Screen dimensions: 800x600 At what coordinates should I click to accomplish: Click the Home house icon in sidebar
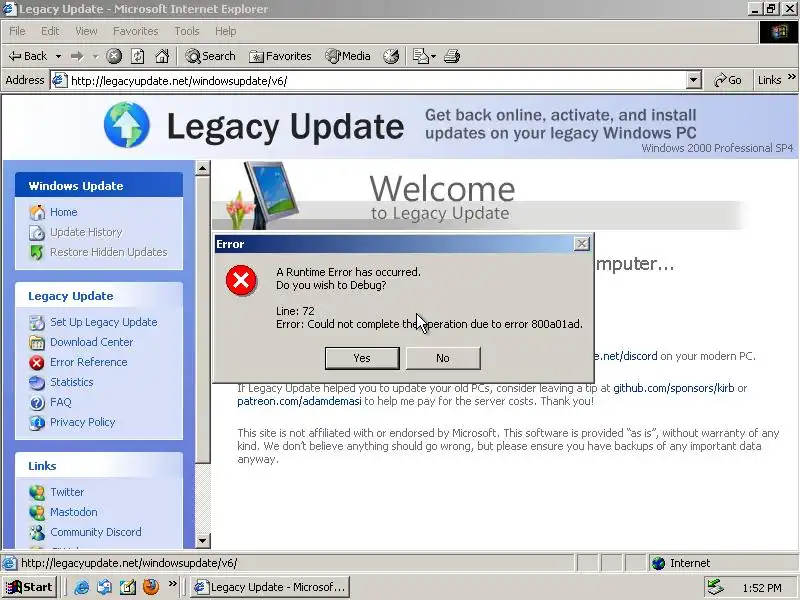[x=37, y=212]
